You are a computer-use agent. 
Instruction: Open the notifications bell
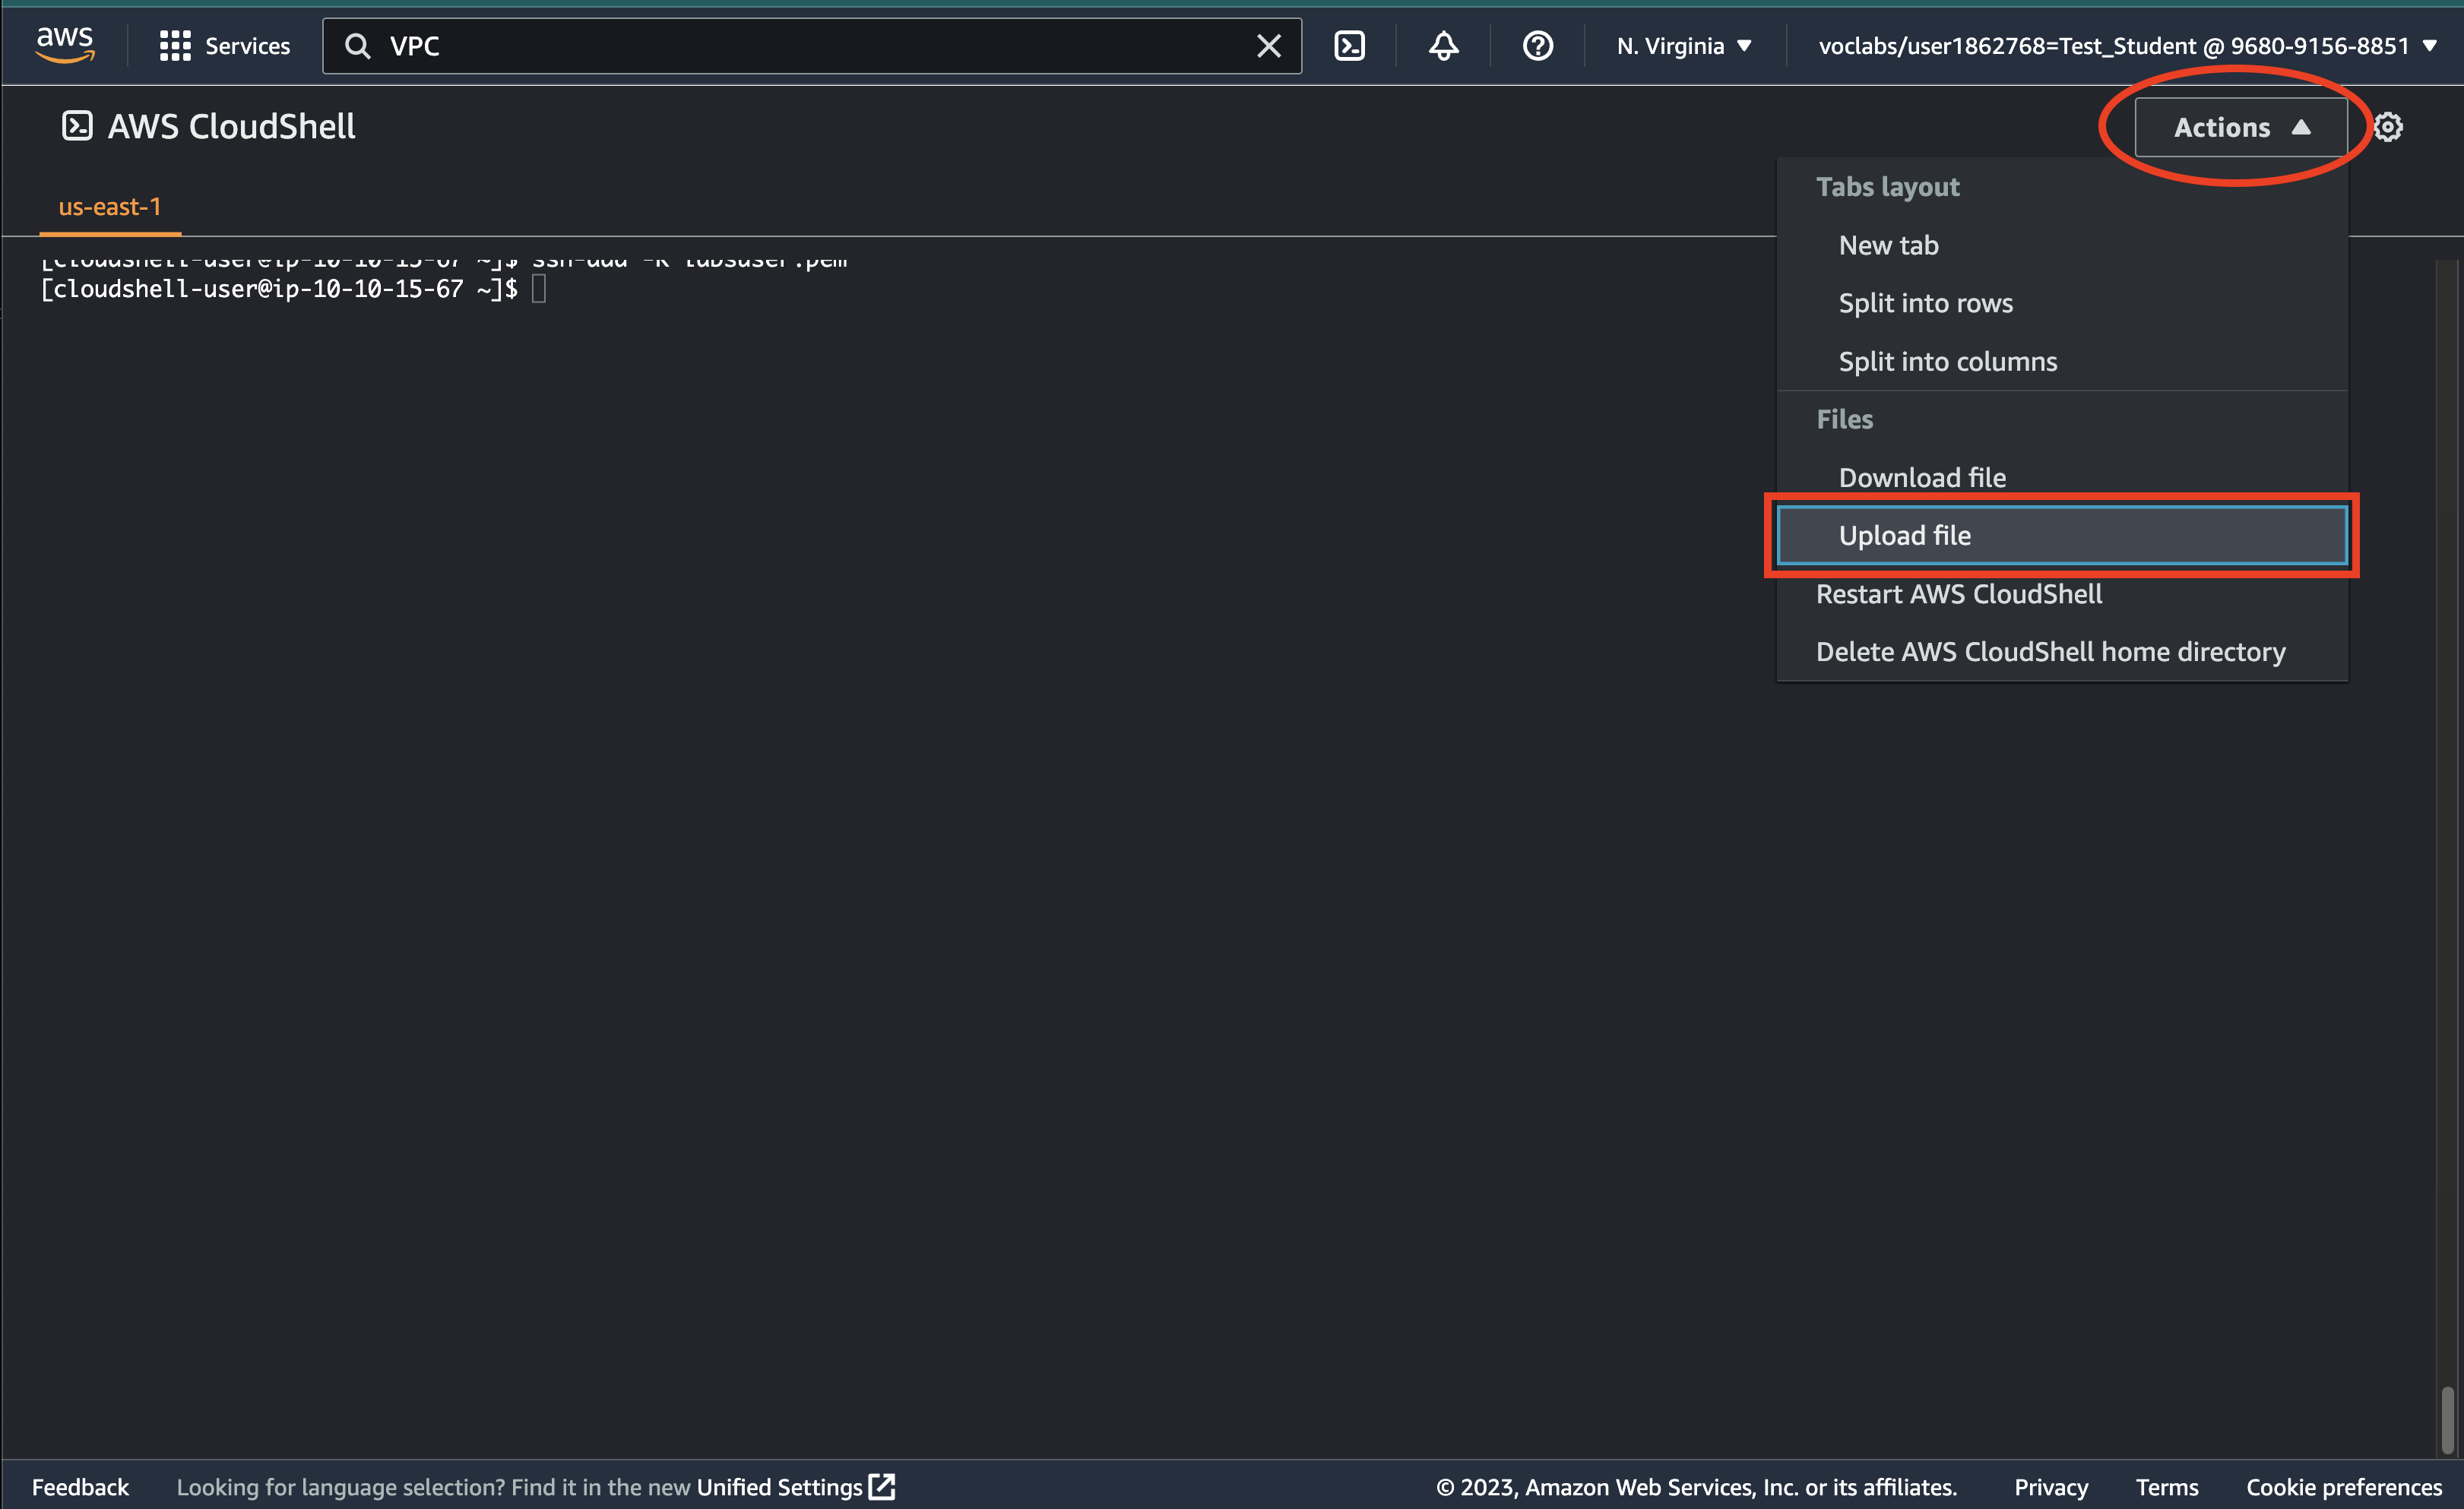[x=1443, y=46]
